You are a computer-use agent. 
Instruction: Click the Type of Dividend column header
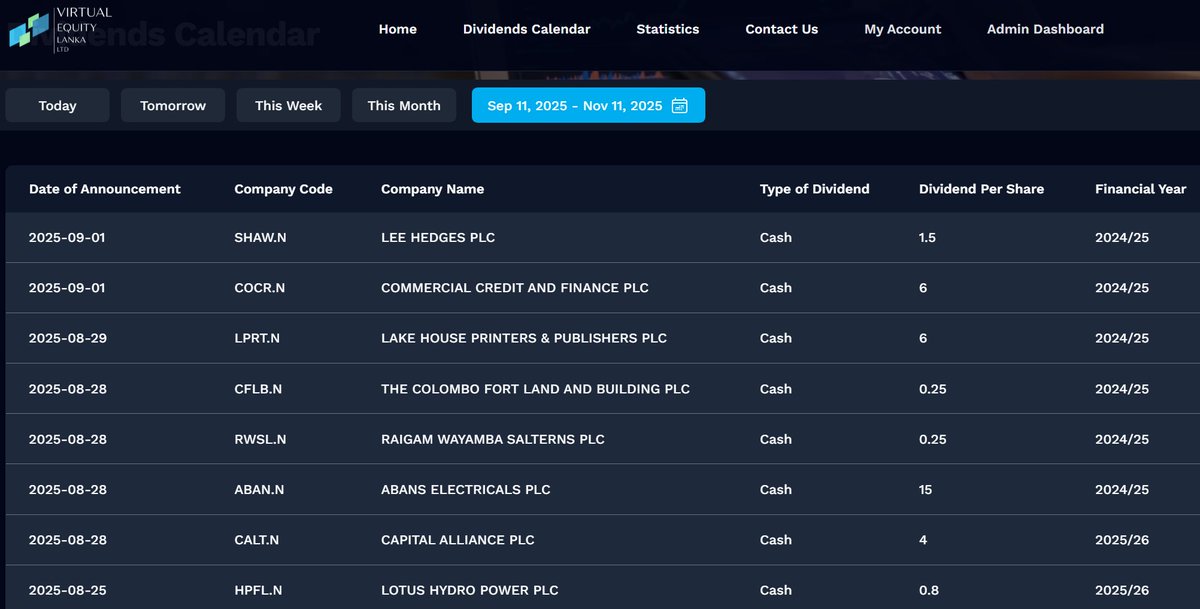click(x=815, y=189)
